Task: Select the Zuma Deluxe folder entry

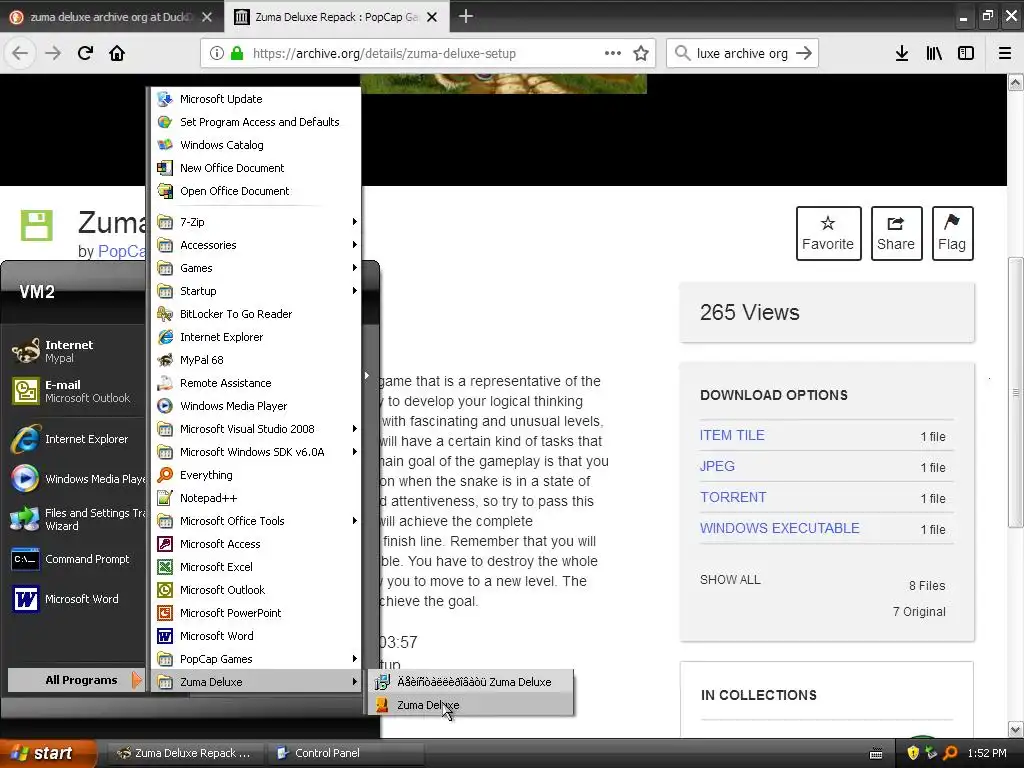Action: 256,682
